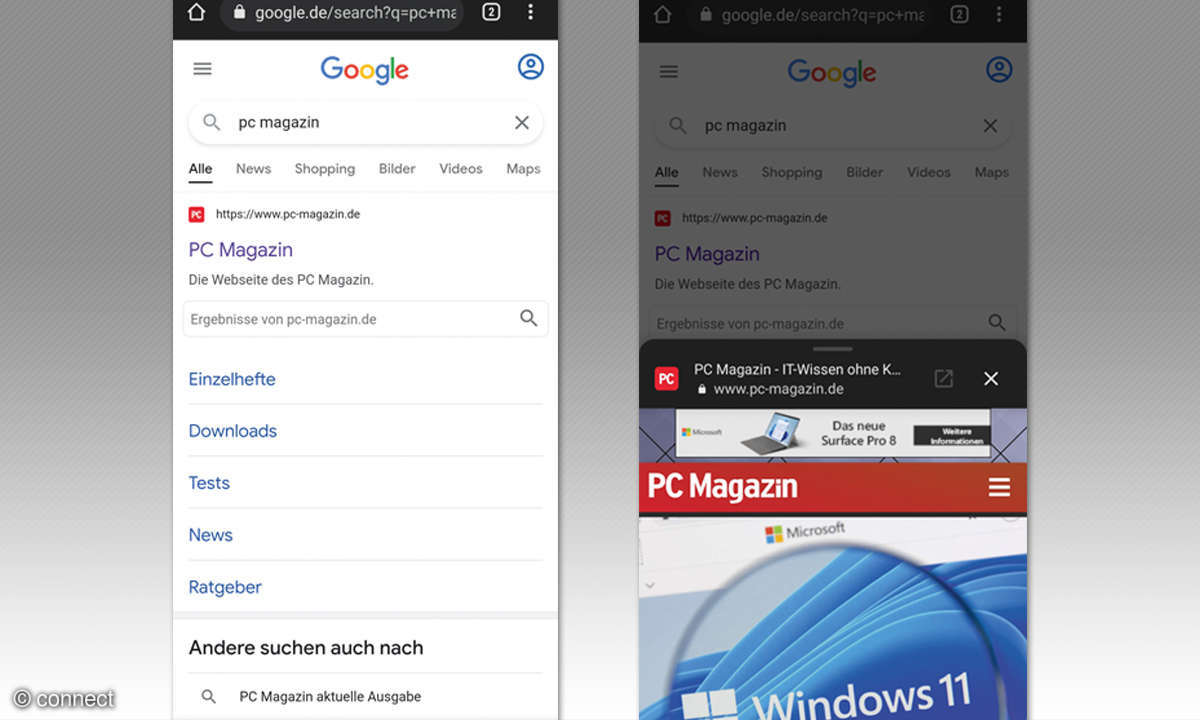The height and width of the screenshot is (720, 1200).
Task: Click the Google logo in left phone
Action: 365,70
